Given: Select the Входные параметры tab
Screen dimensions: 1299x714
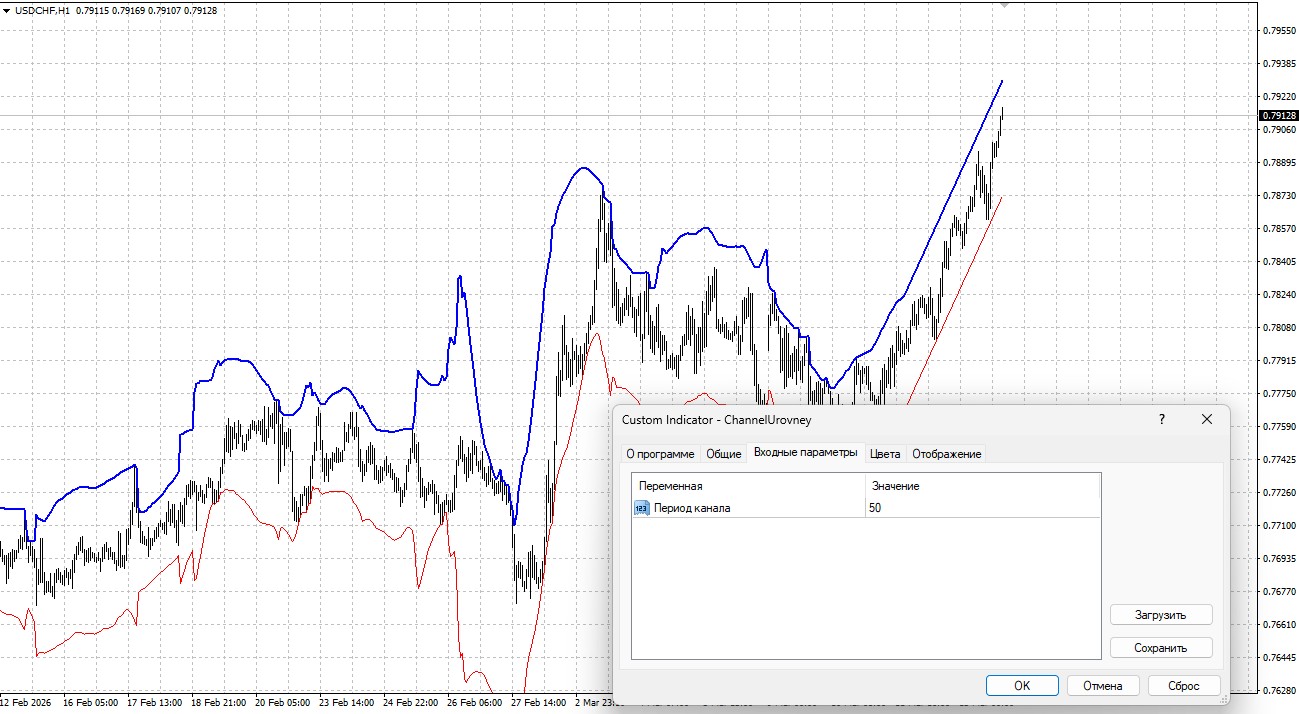Looking at the screenshot, I should (x=805, y=452).
